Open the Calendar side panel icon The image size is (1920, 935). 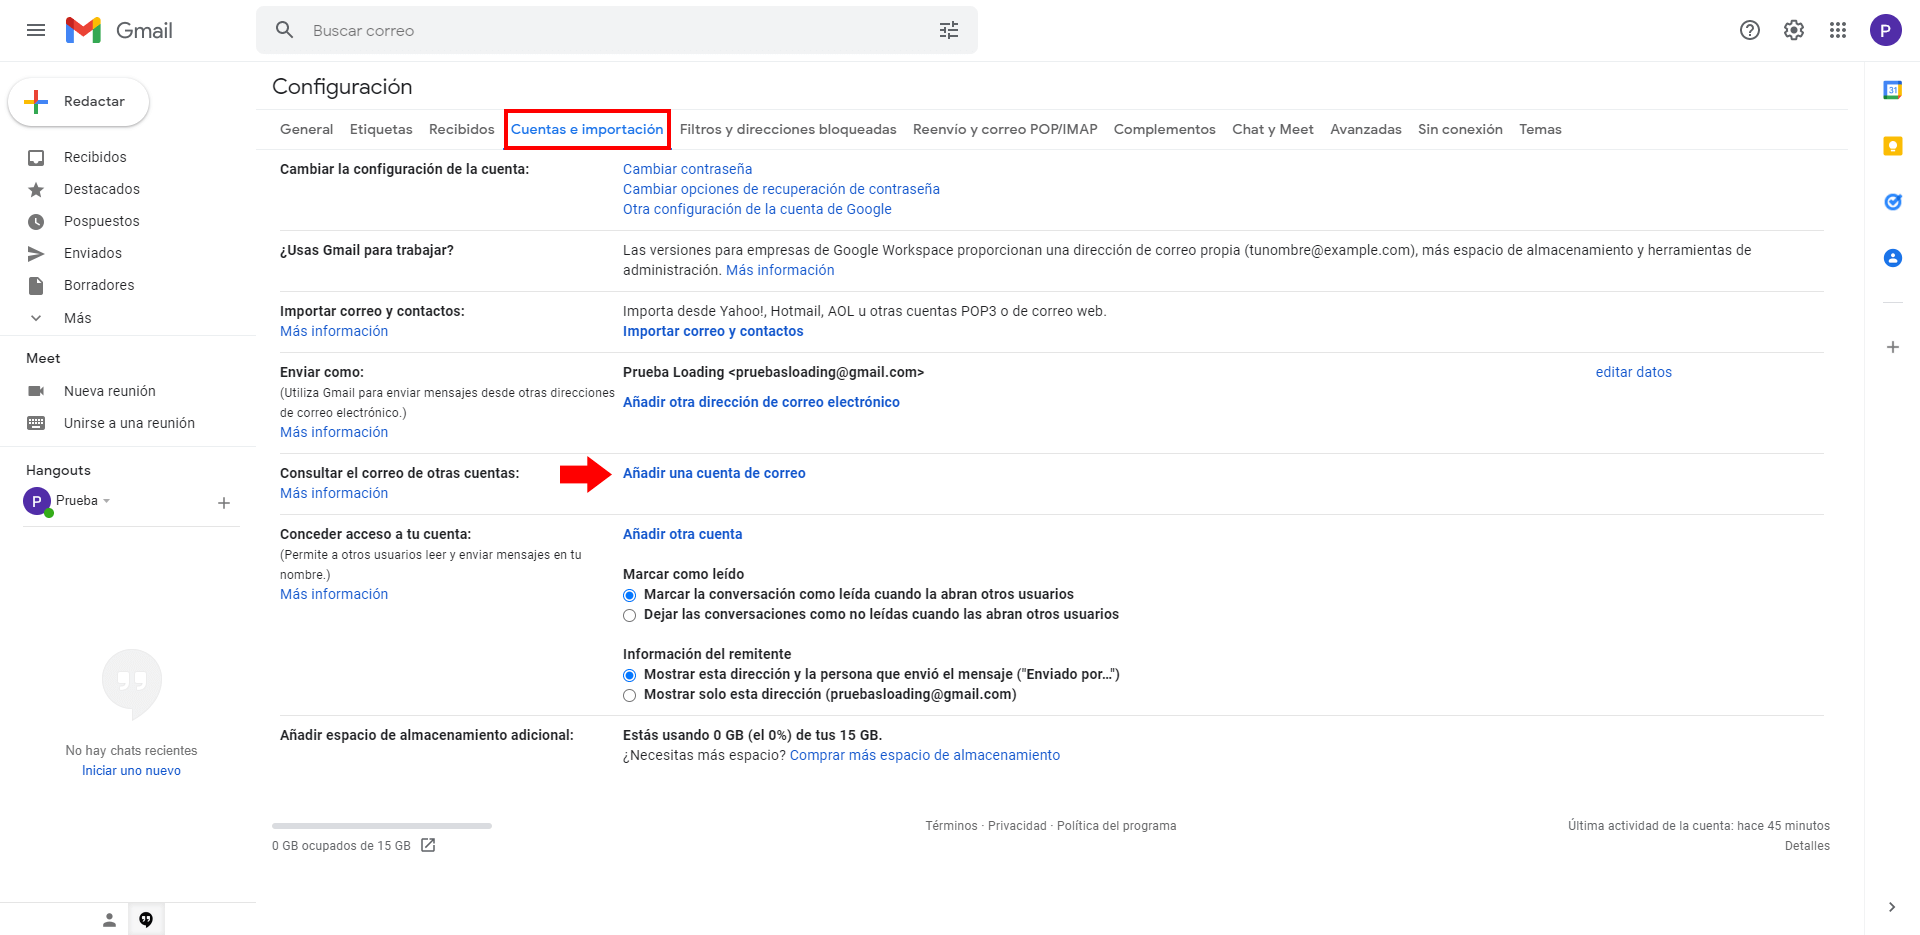click(1893, 90)
